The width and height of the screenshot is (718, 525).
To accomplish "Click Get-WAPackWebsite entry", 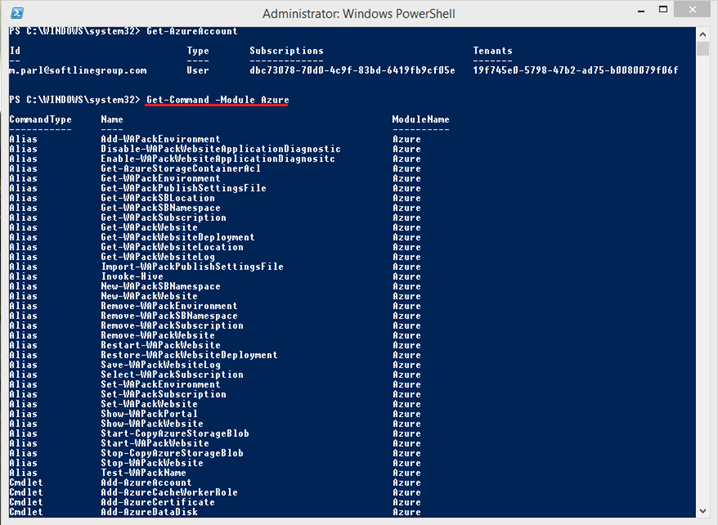I will pos(149,227).
